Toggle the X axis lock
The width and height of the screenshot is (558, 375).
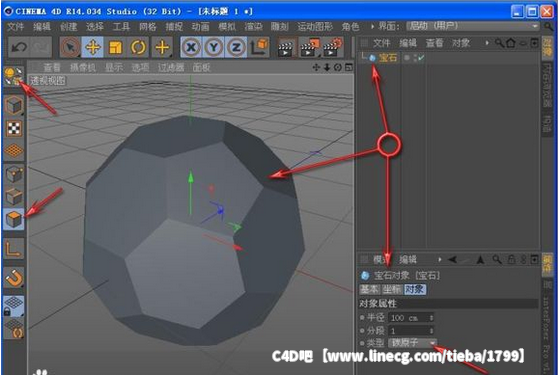click(191, 47)
